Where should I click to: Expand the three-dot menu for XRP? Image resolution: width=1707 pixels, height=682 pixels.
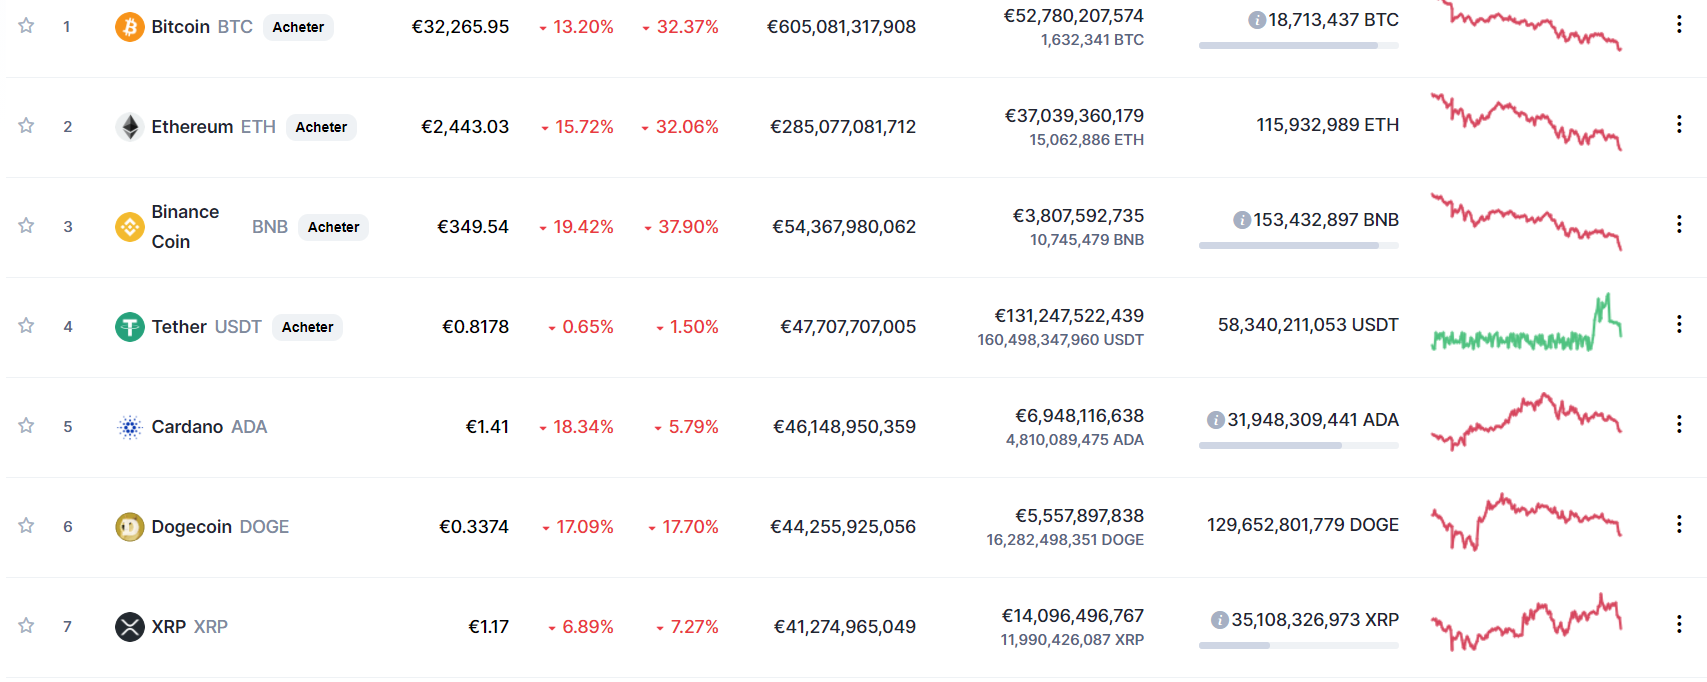tap(1679, 625)
